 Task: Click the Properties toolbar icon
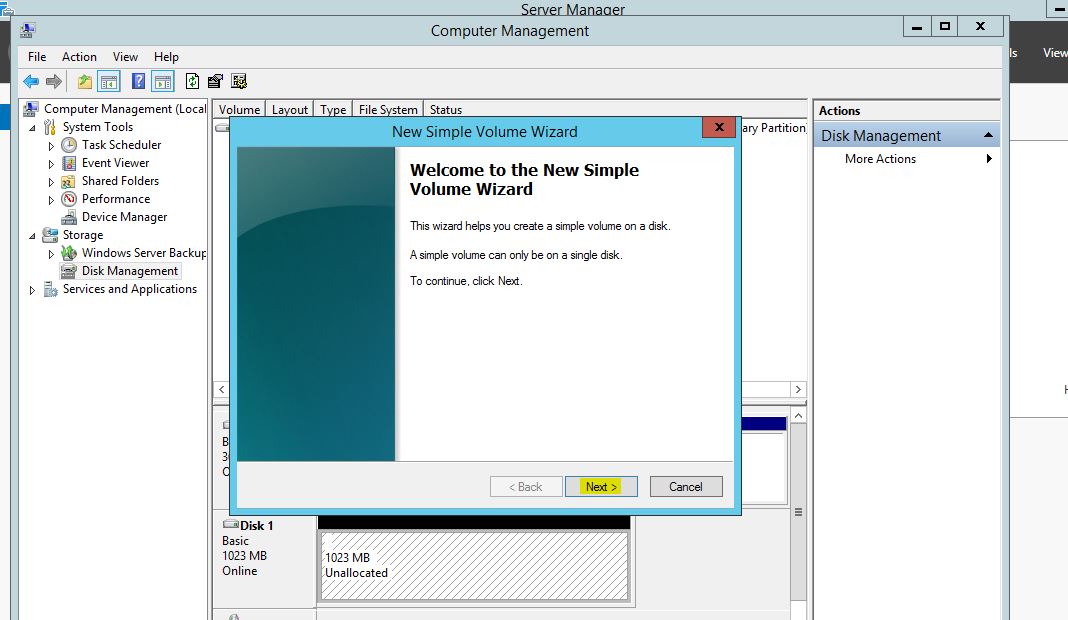(215, 82)
